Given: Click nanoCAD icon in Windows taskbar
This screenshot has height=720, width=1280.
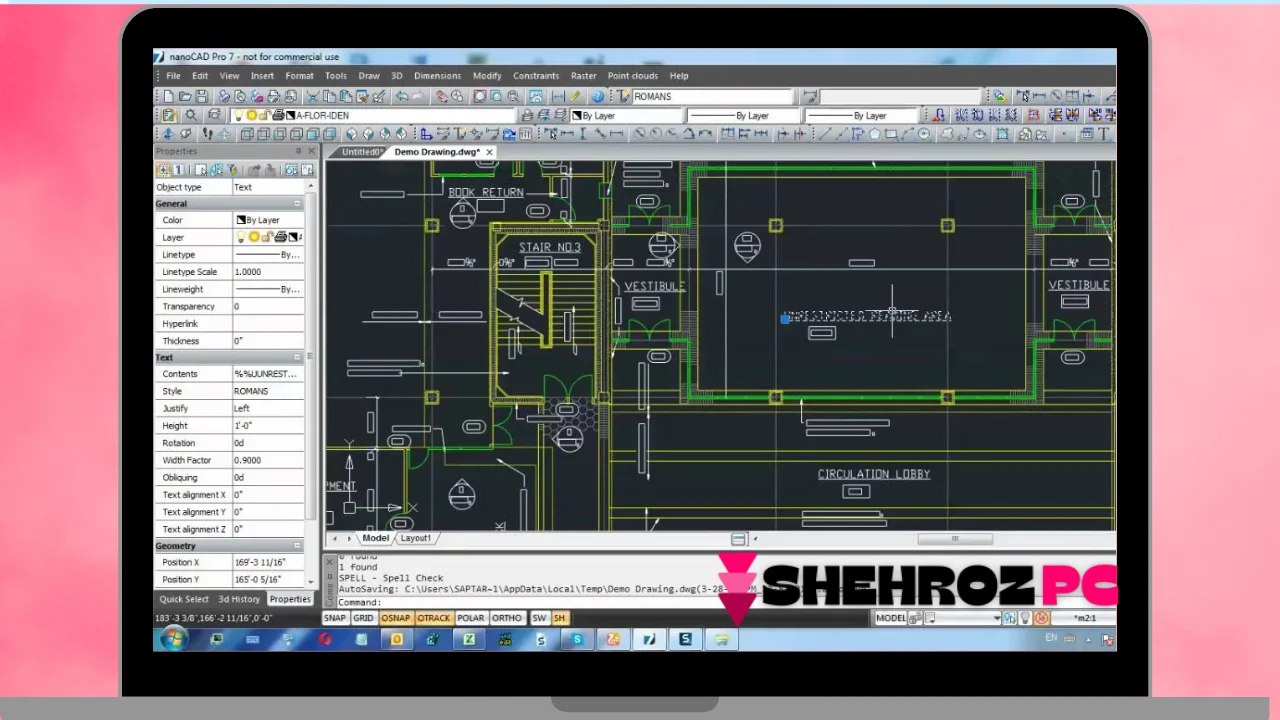Looking at the screenshot, I should (648, 639).
